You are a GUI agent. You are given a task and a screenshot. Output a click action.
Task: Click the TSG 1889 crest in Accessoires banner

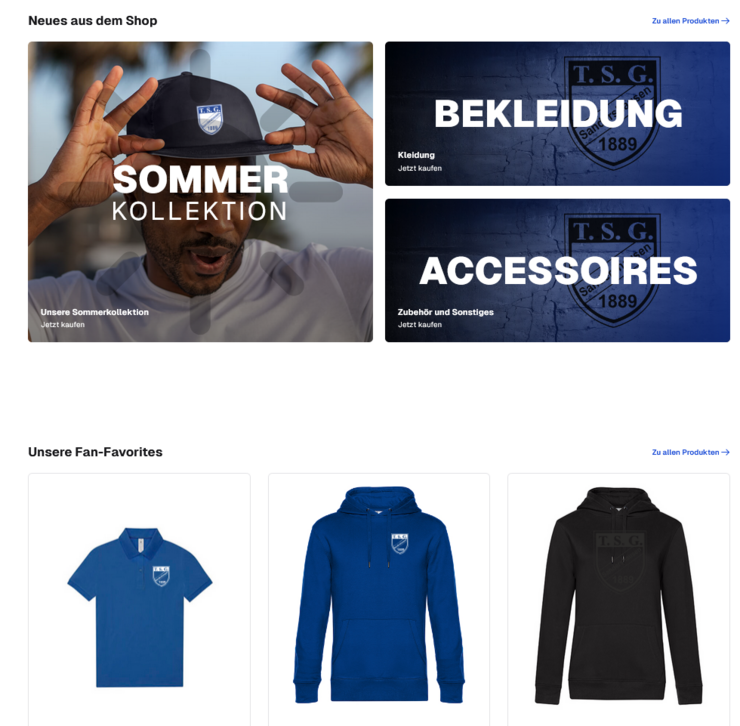tap(613, 270)
